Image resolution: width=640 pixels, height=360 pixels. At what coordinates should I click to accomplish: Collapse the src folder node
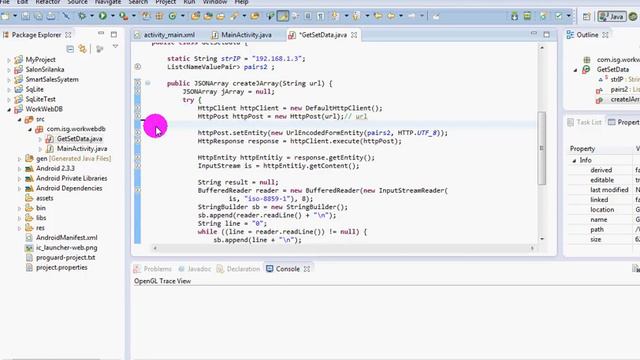pyautogui.click(x=19, y=120)
